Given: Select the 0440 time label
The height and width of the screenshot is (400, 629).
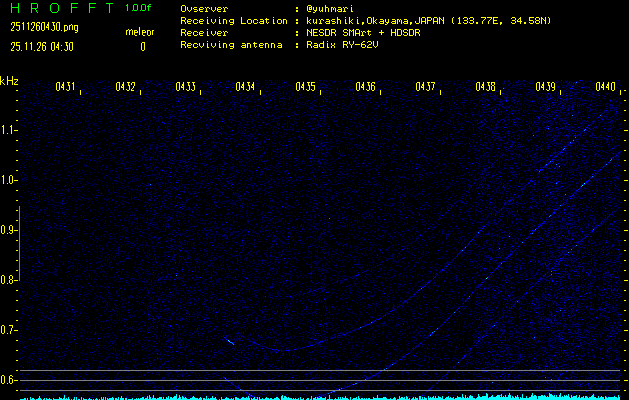Looking at the screenshot, I should click(x=604, y=87).
